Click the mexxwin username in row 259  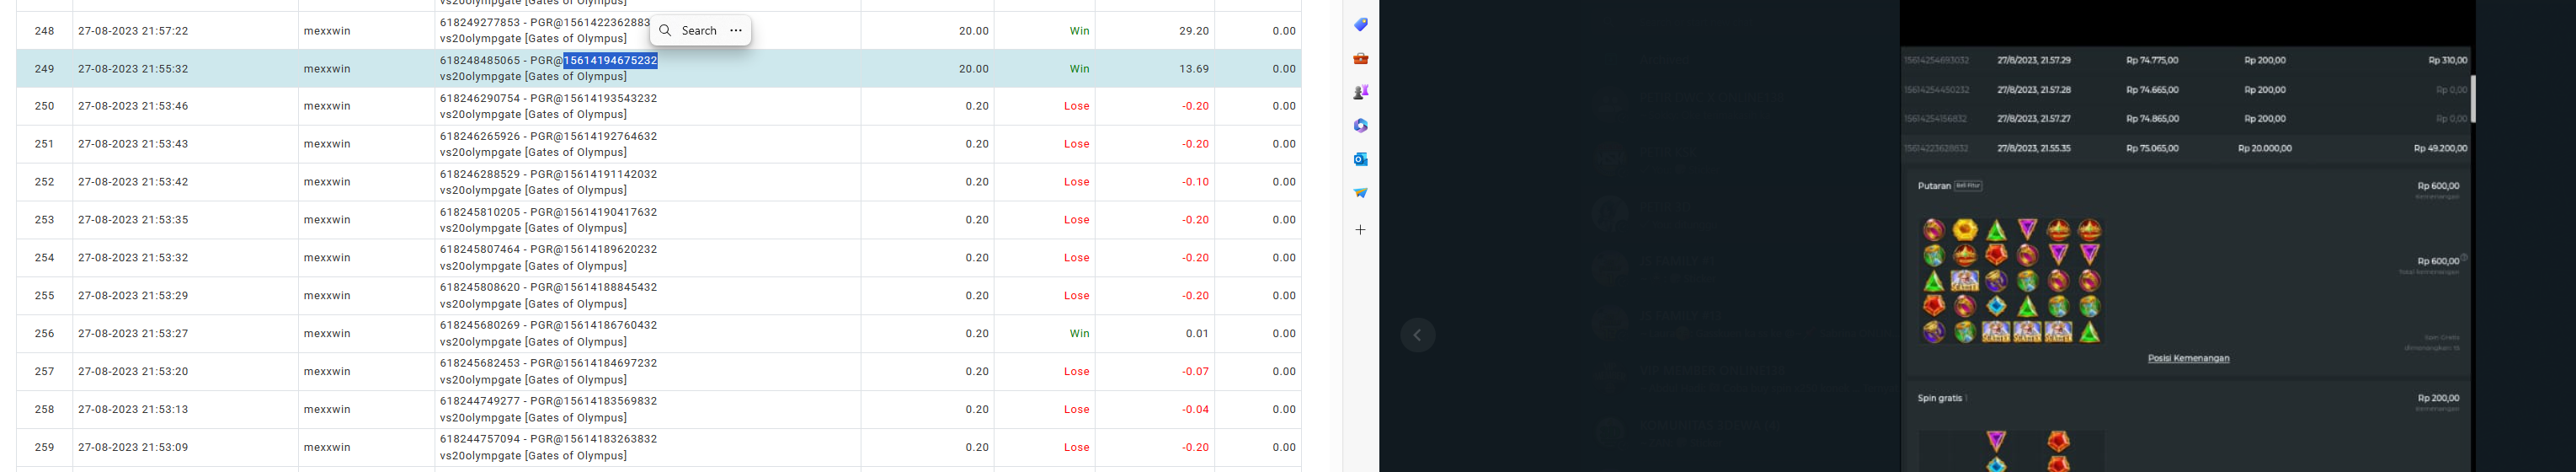click(x=327, y=448)
